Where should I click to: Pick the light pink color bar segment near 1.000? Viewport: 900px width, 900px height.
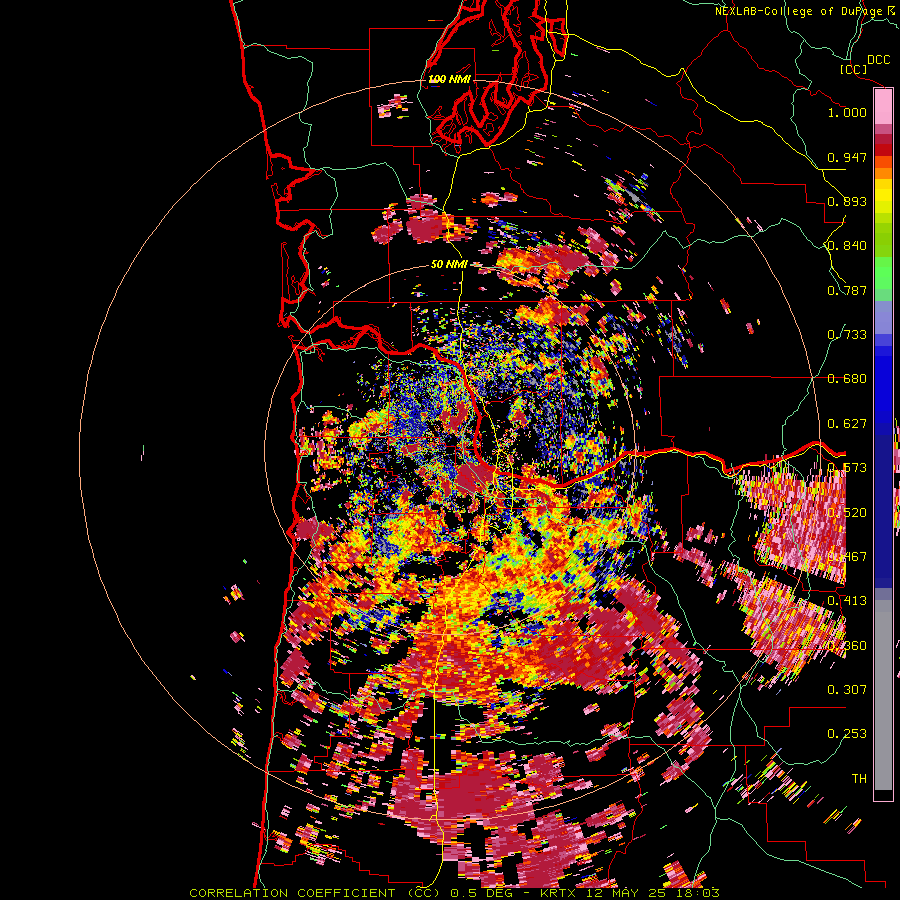[883, 106]
